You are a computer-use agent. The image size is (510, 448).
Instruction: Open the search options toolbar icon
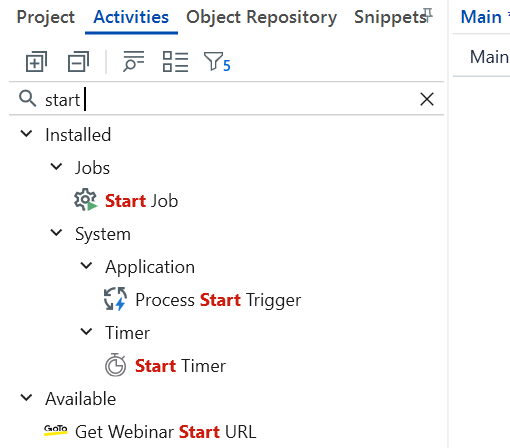(x=133, y=61)
